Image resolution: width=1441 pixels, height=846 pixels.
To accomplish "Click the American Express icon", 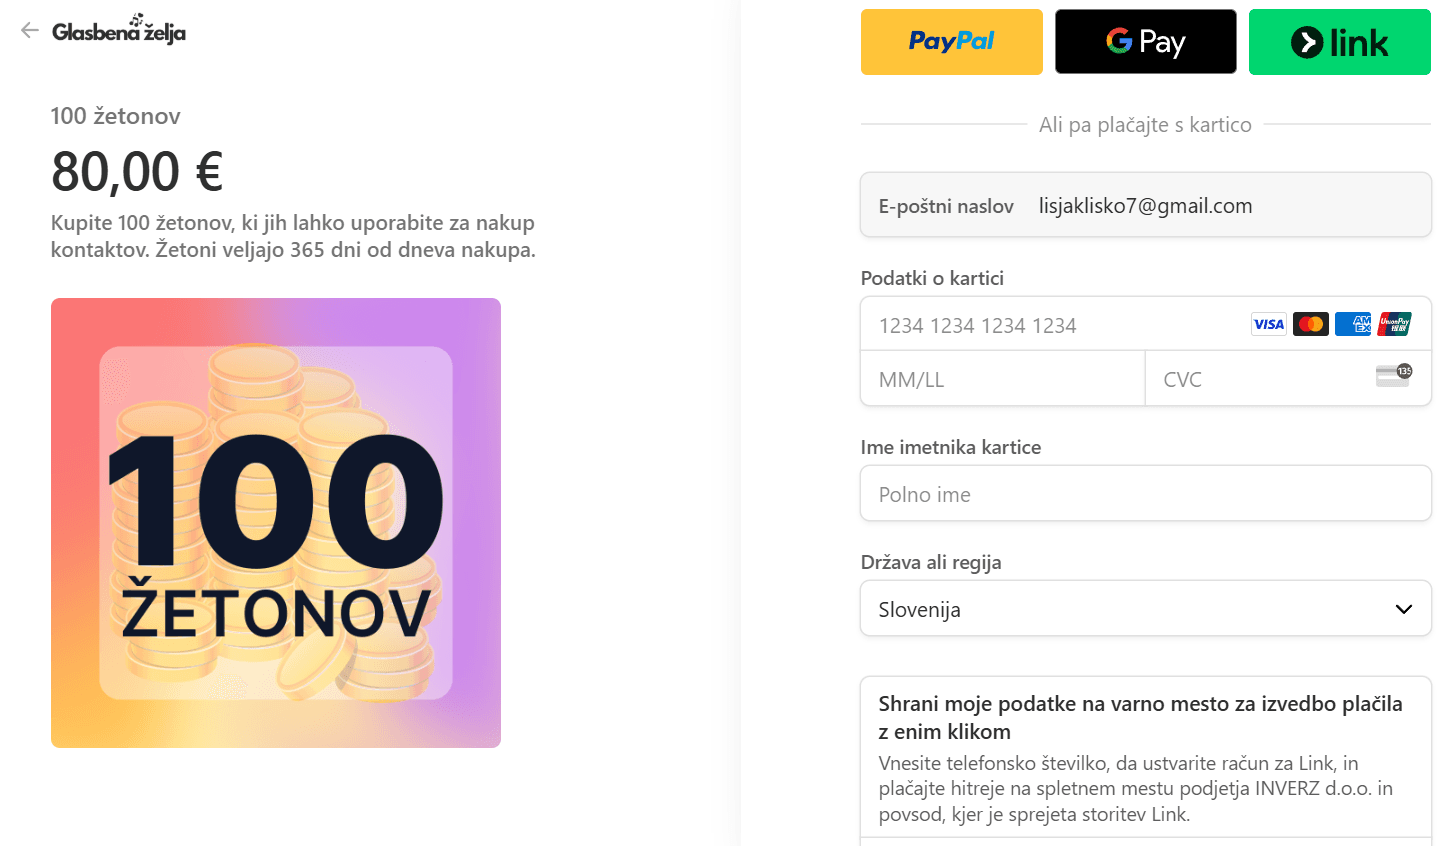I will coord(1352,324).
